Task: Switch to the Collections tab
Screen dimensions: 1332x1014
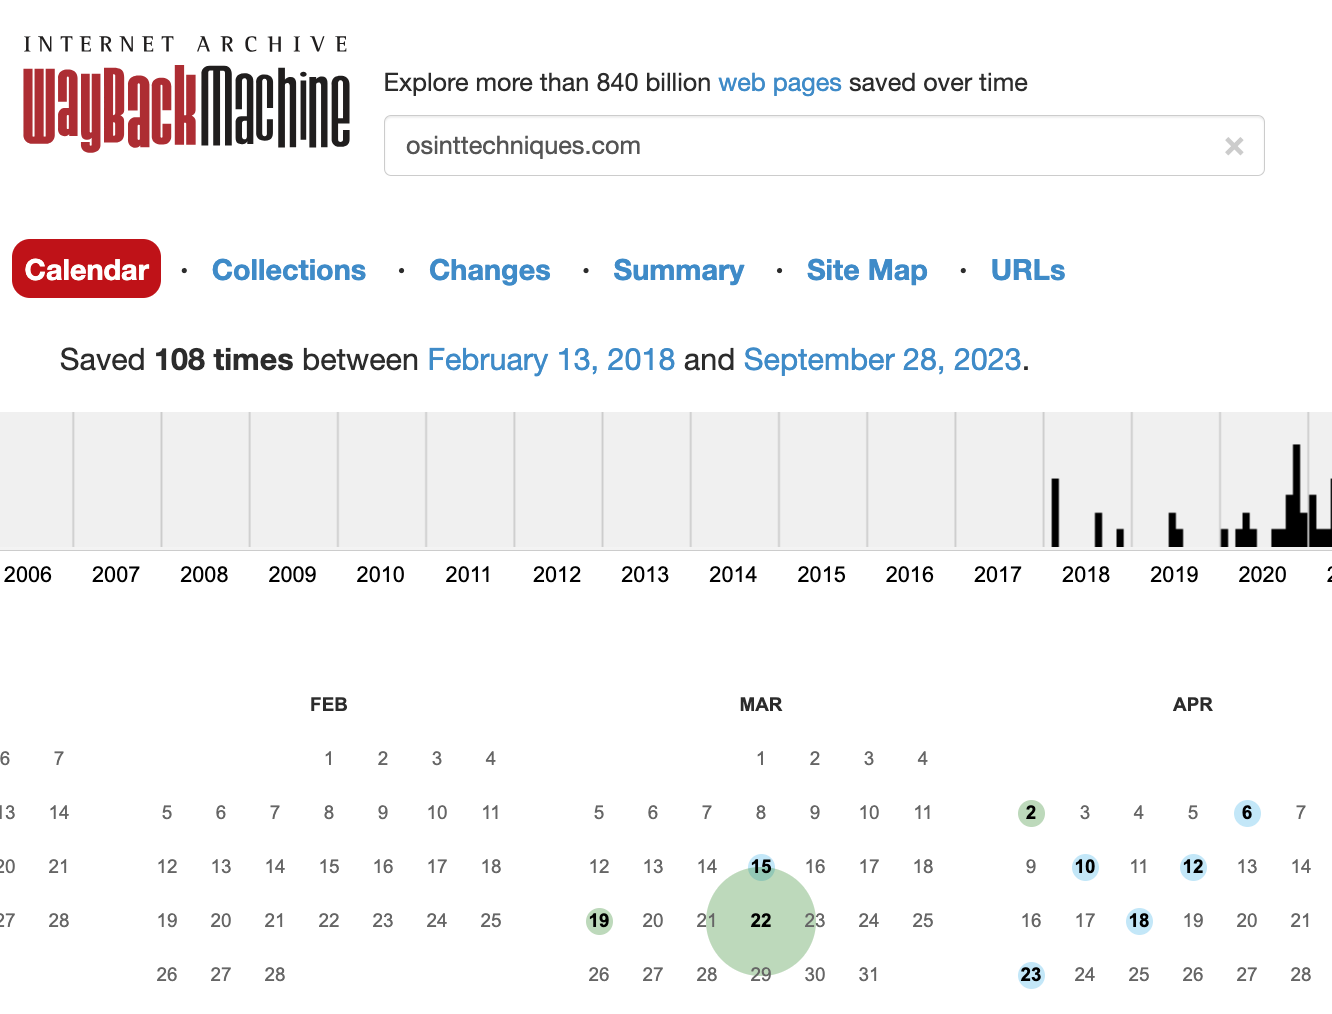Action: click(x=288, y=270)
